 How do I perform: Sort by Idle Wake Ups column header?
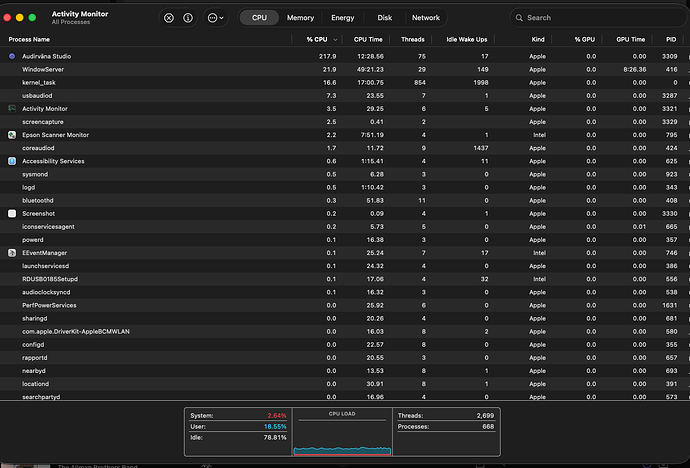click(466, 39)
